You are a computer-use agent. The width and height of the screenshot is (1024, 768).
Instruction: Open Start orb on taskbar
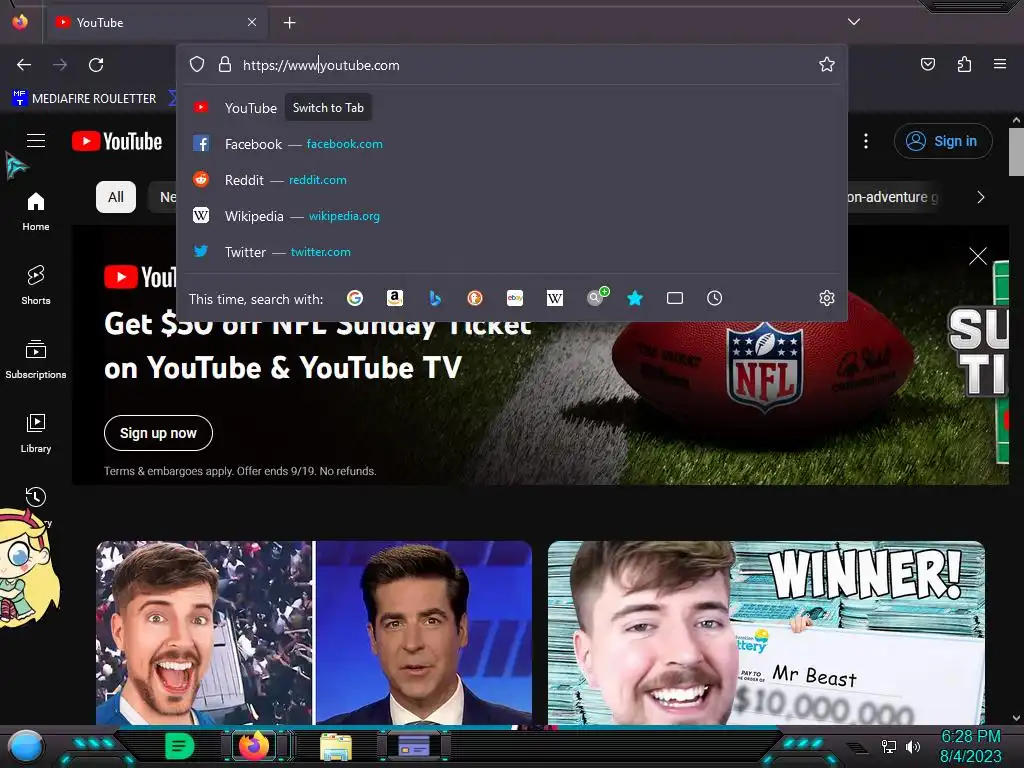coord(26,746)
